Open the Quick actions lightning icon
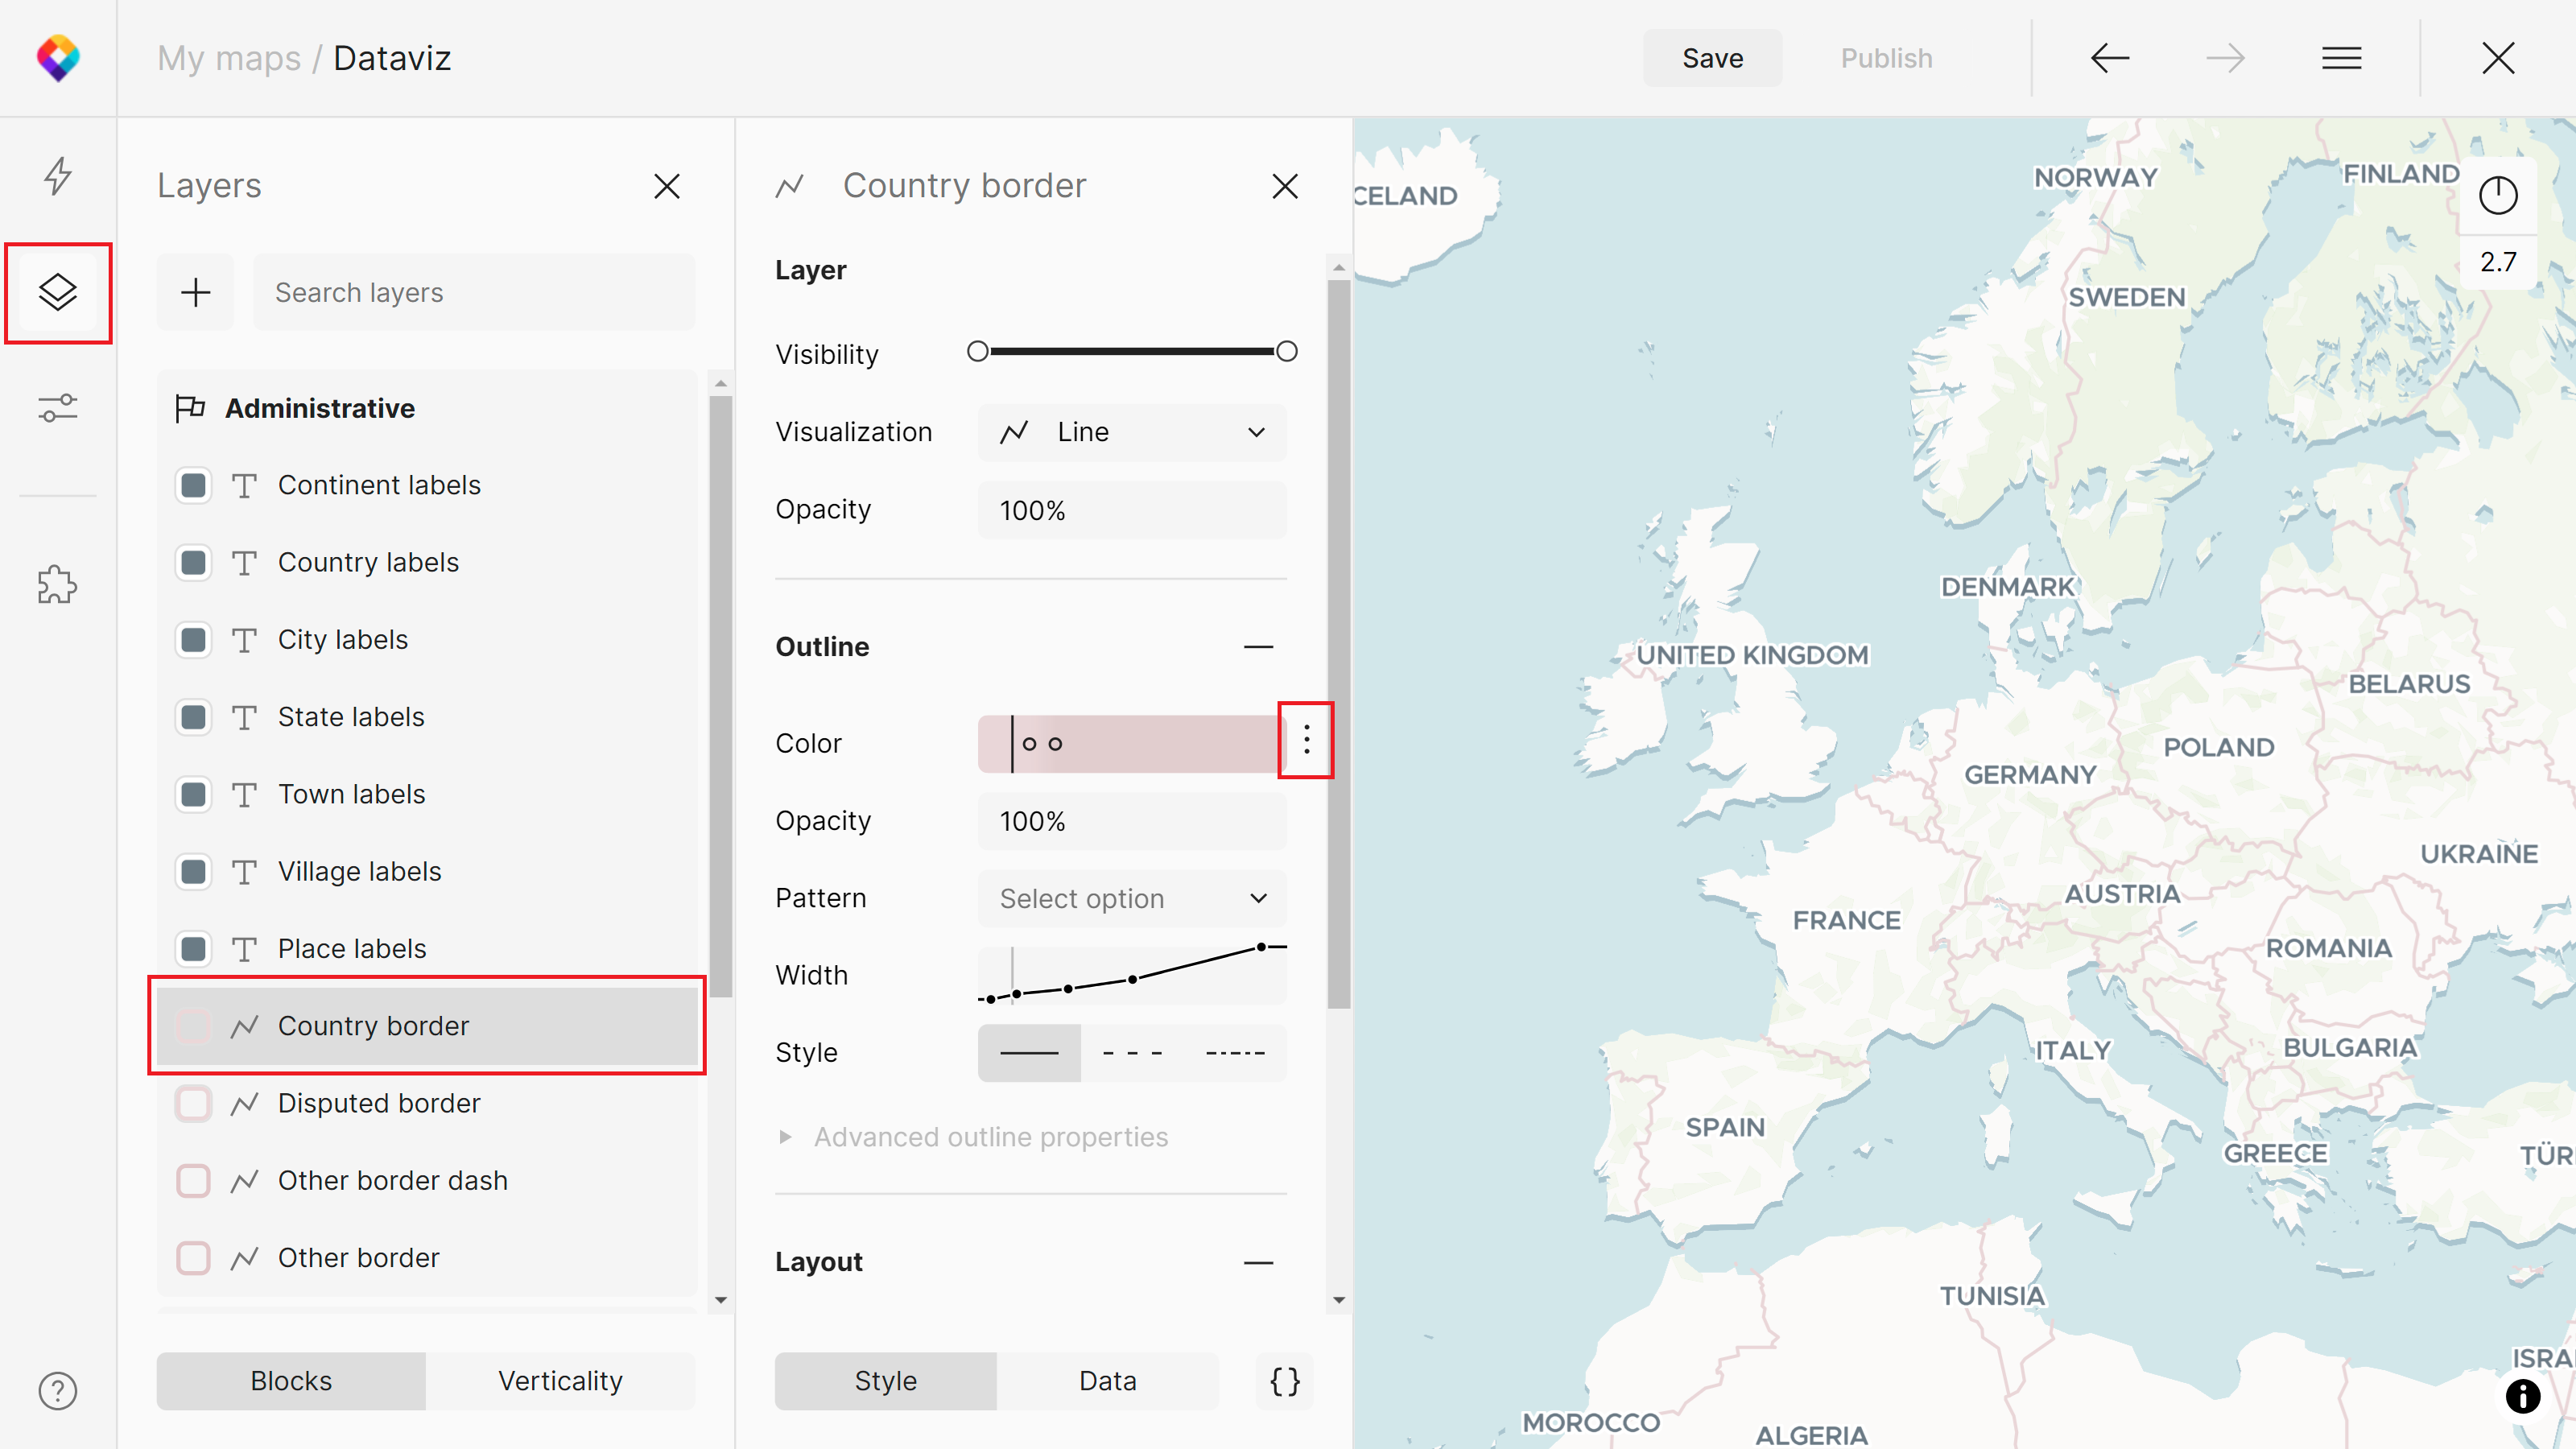The image size is (2576, 1449). tap(58, 176)
